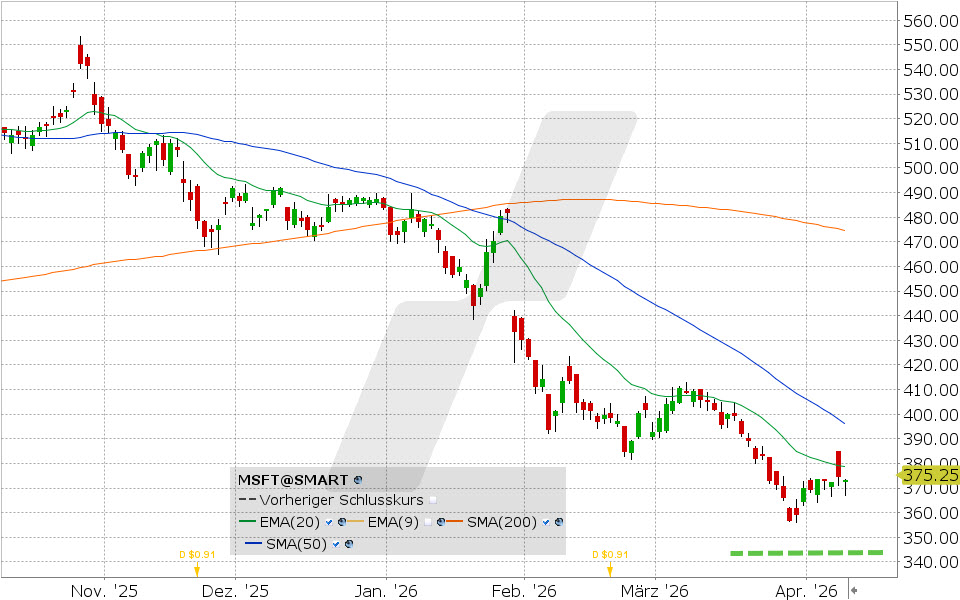Image resolution: width=960 pixels, height=600 pixels.
Task: Enable the Vorheriger Schlusskurs checkbox
Action: [x=433, y=500]
